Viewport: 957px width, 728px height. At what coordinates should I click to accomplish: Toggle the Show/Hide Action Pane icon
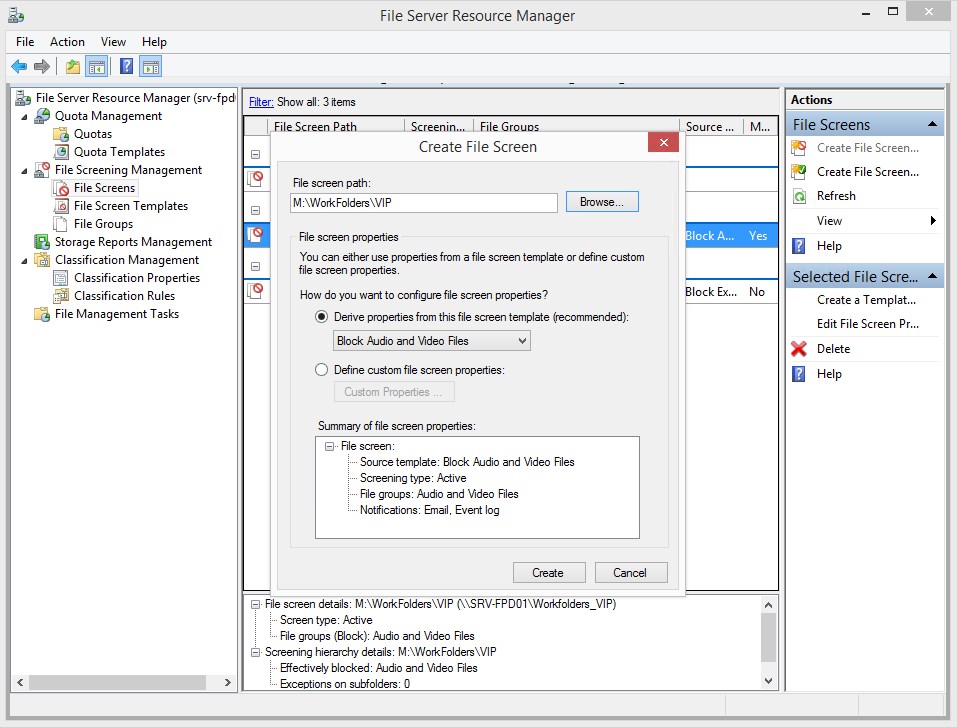pyautogui.click(x=148, y=66)
